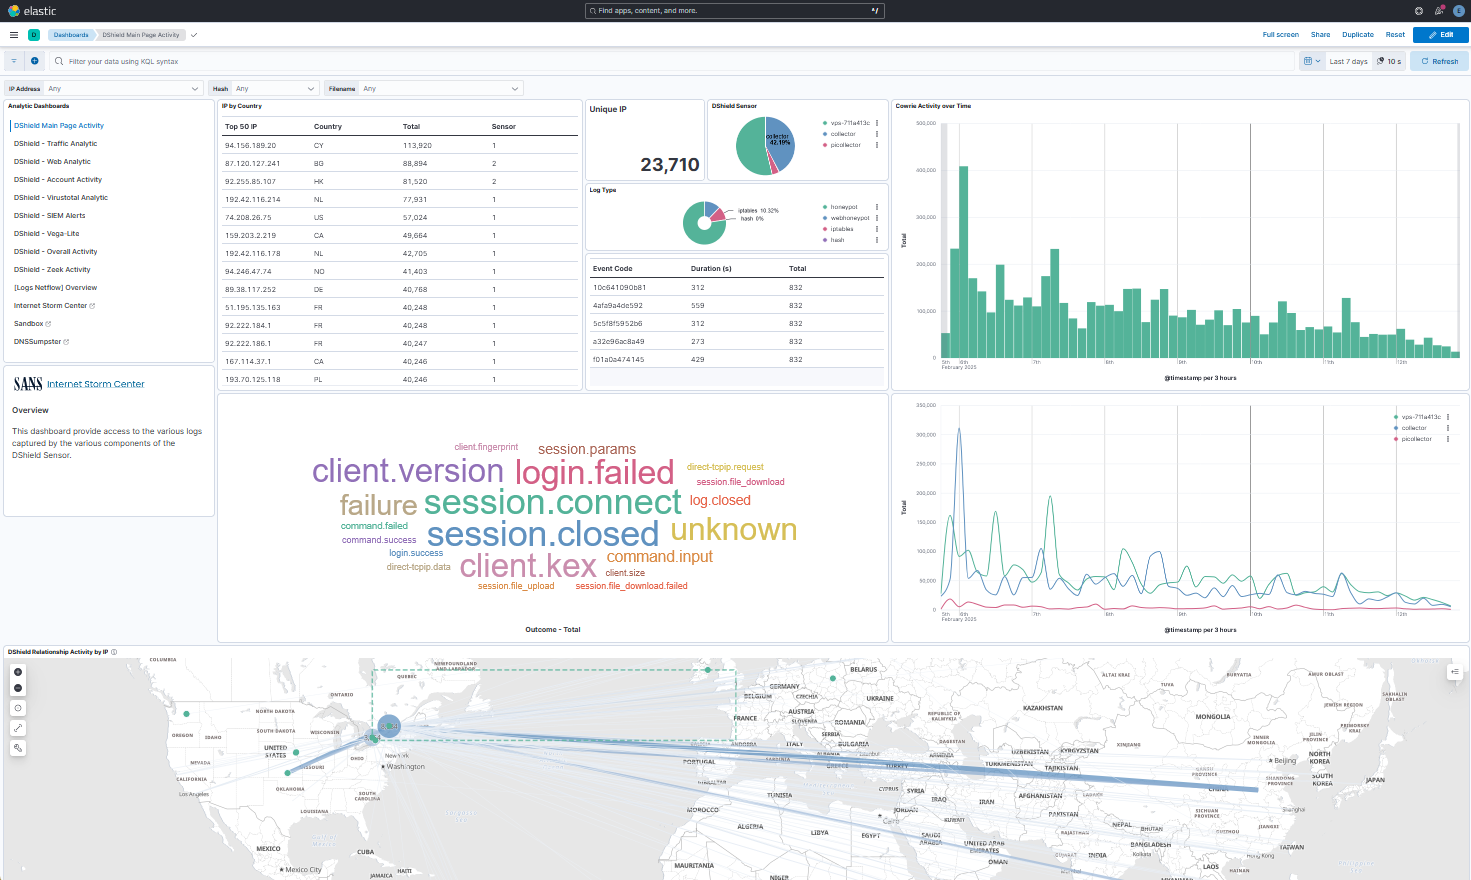Viewport: 1471px width, 880px height.
Task: Toggle honeypot series in Log Type legend
Action: pos(844,207)
